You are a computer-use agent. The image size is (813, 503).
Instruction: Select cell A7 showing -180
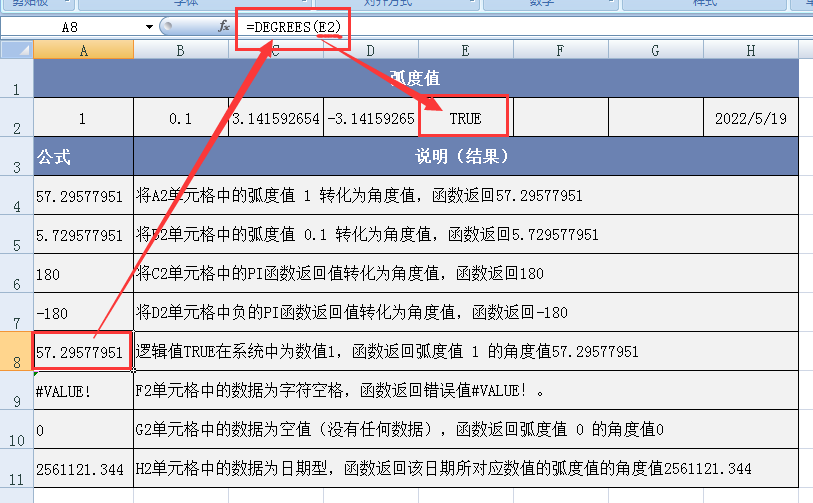(83, 312)
